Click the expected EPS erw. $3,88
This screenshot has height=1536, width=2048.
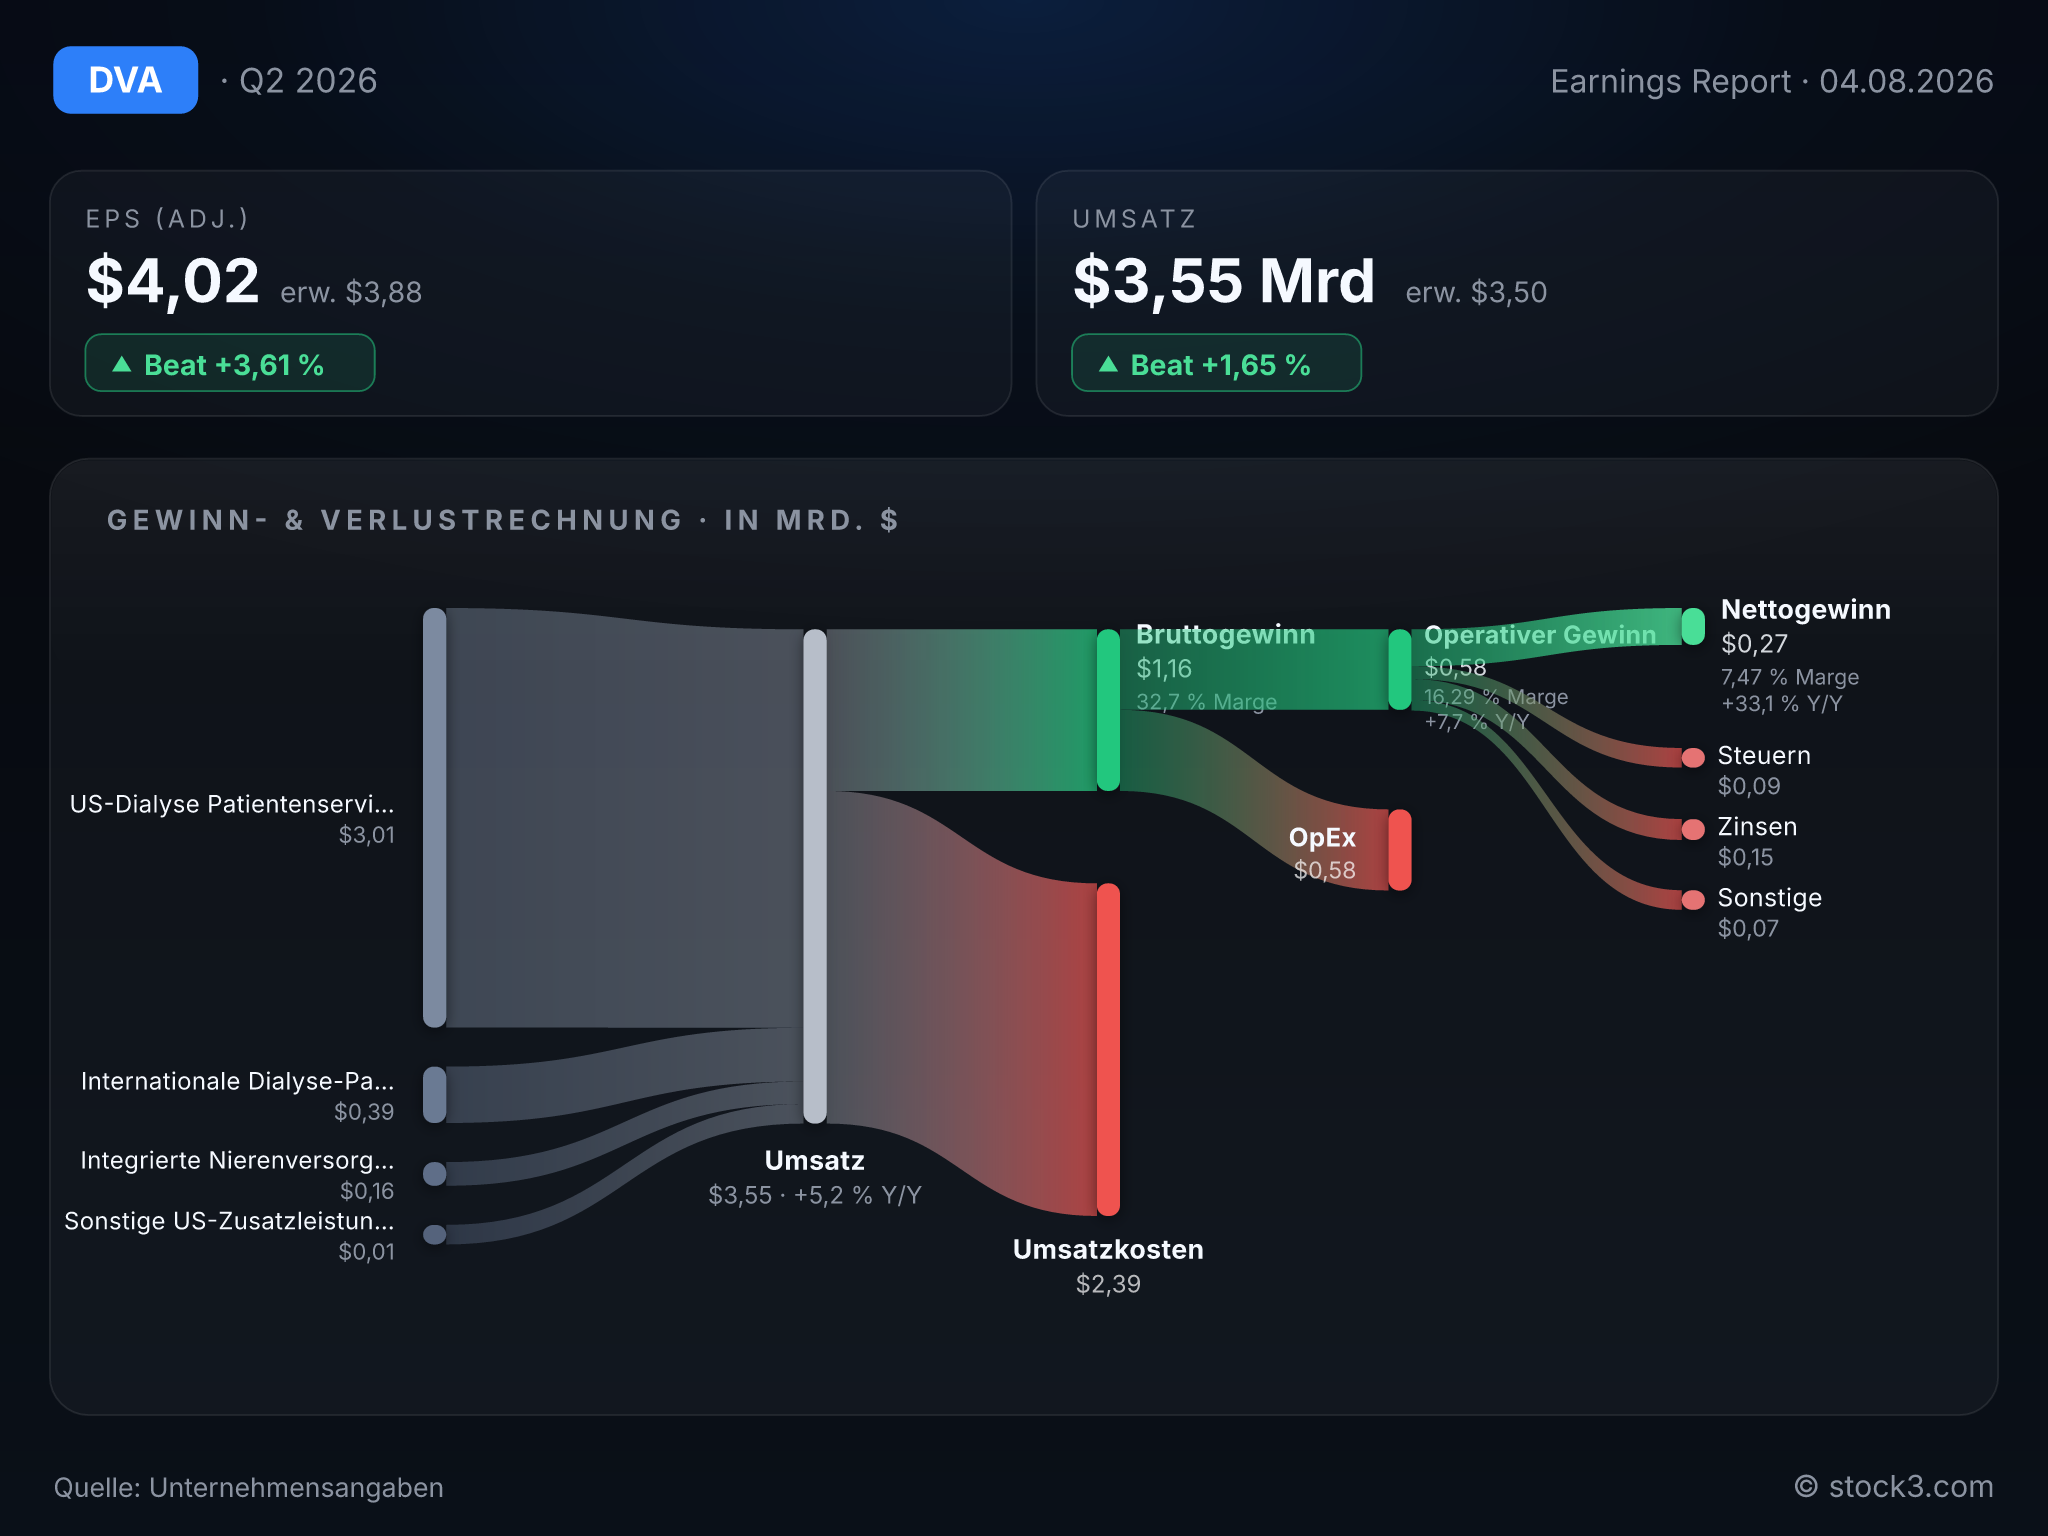(x=351, y=292)
